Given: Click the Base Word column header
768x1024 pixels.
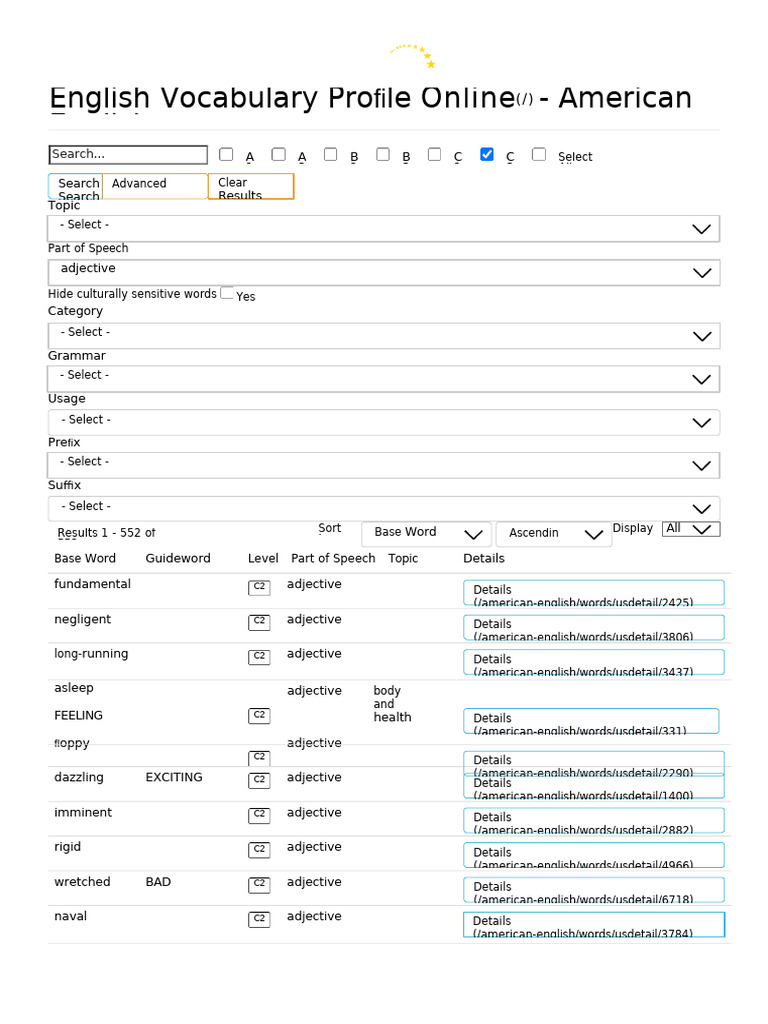Looking at the screenshot, I should coord(85,559).
